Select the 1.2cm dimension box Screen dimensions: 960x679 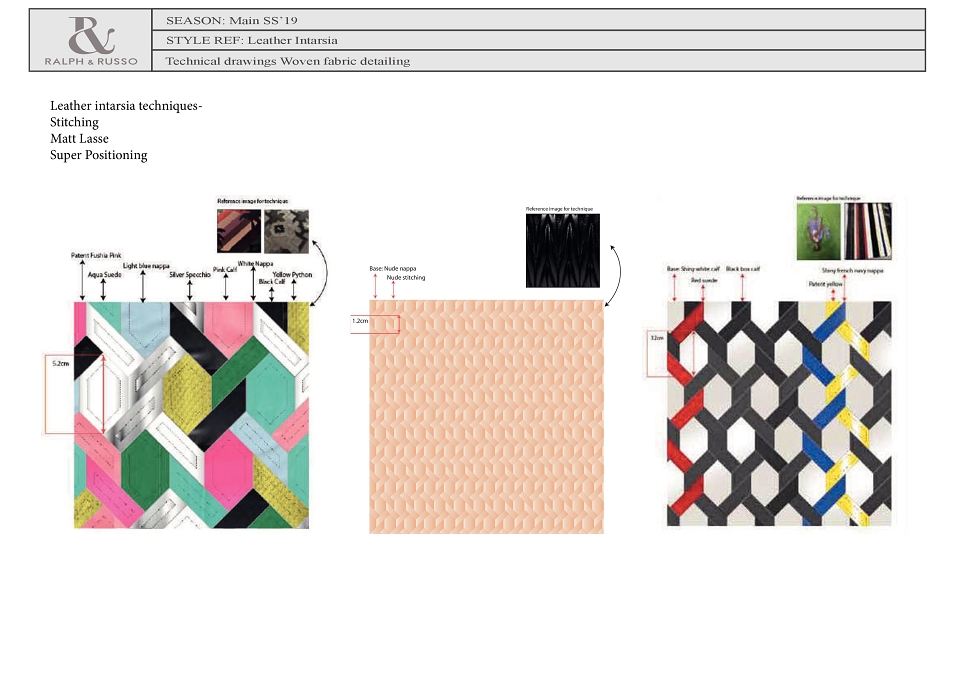pos(375,324)
